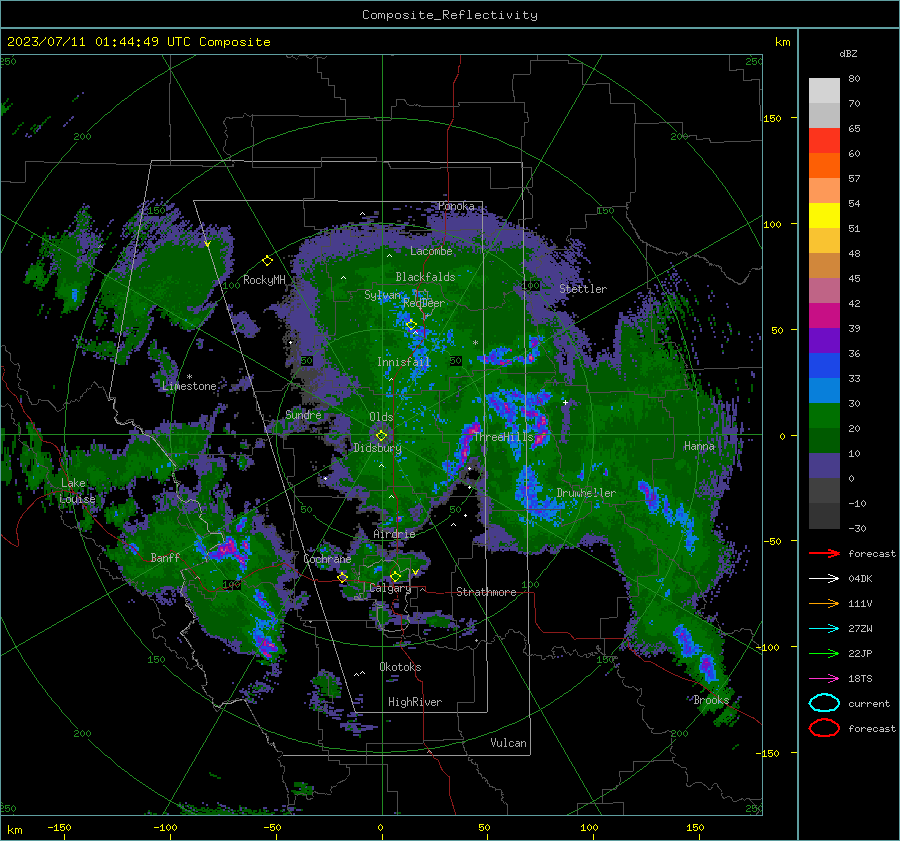Click the Calgary city label
900x841 pixels.
click(x=390, y=588)
